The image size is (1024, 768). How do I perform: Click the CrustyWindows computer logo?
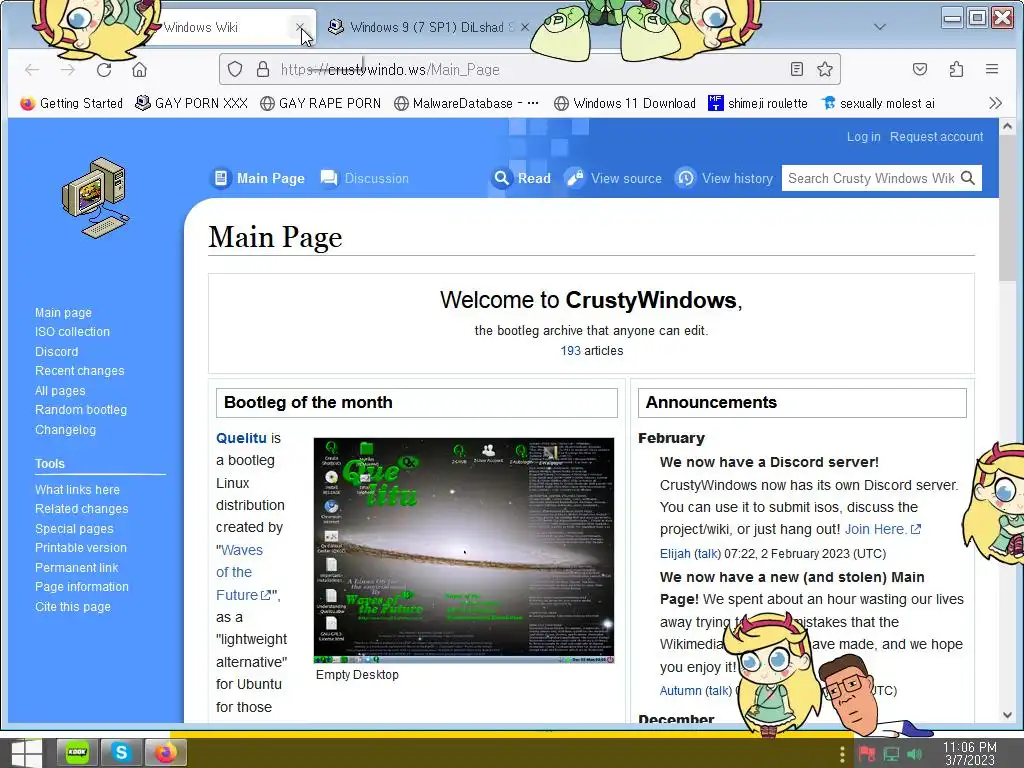point(95,198)
